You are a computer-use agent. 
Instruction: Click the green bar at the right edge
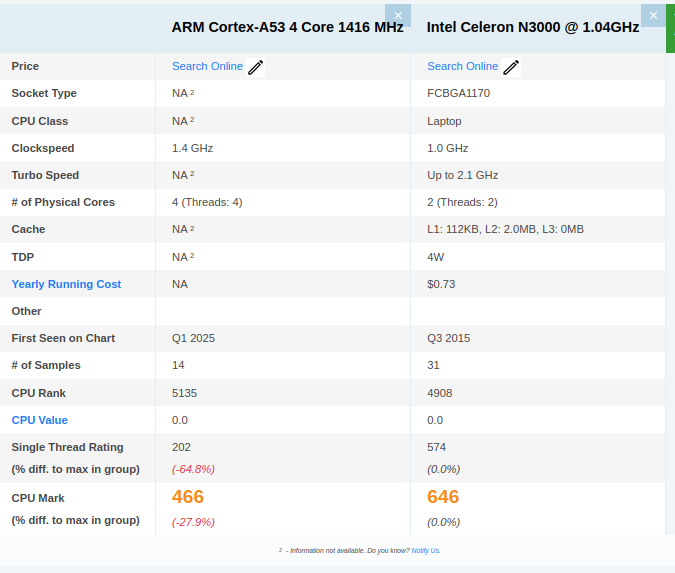pos(670,27)
